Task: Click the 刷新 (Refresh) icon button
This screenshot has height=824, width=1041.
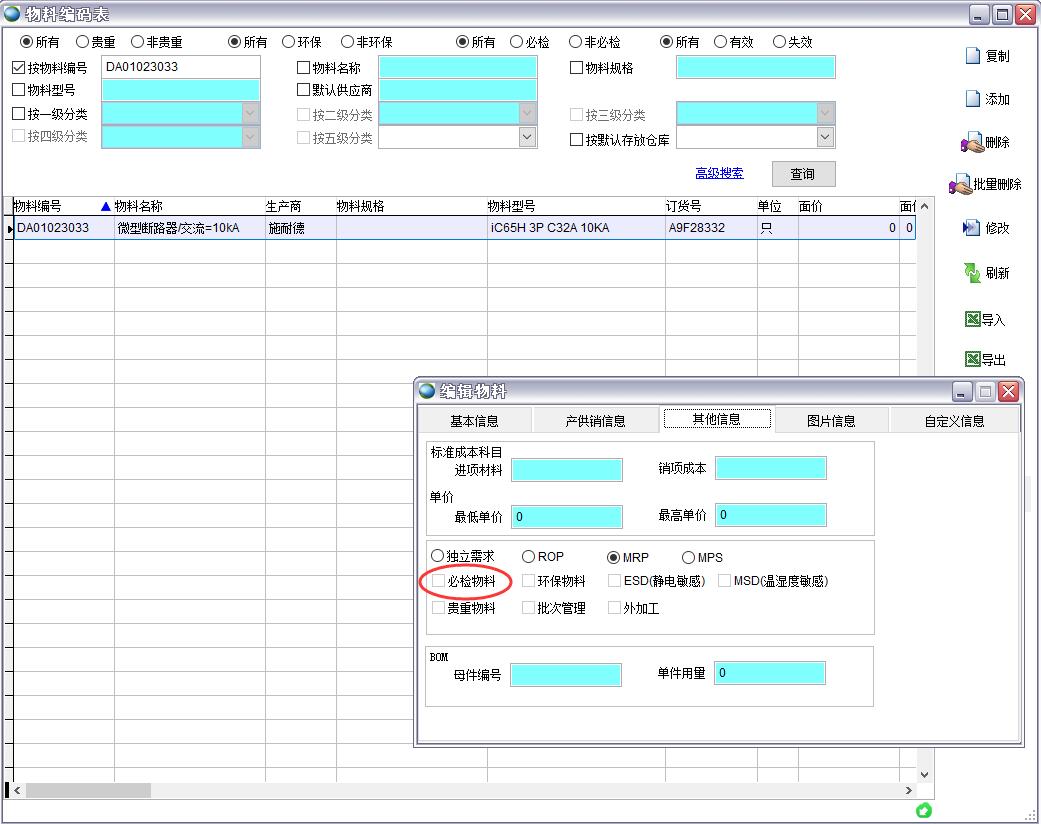Action: tap(972, 273)
